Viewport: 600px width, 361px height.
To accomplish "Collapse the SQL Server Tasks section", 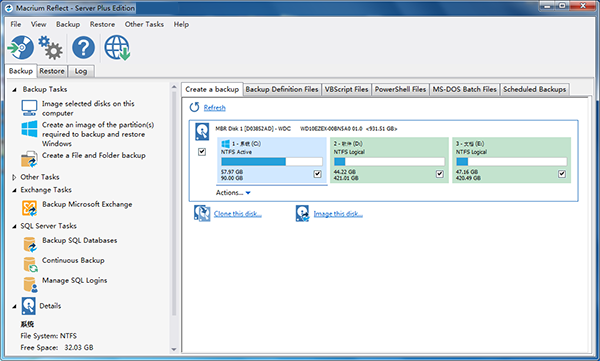I will tap(14, 226).
